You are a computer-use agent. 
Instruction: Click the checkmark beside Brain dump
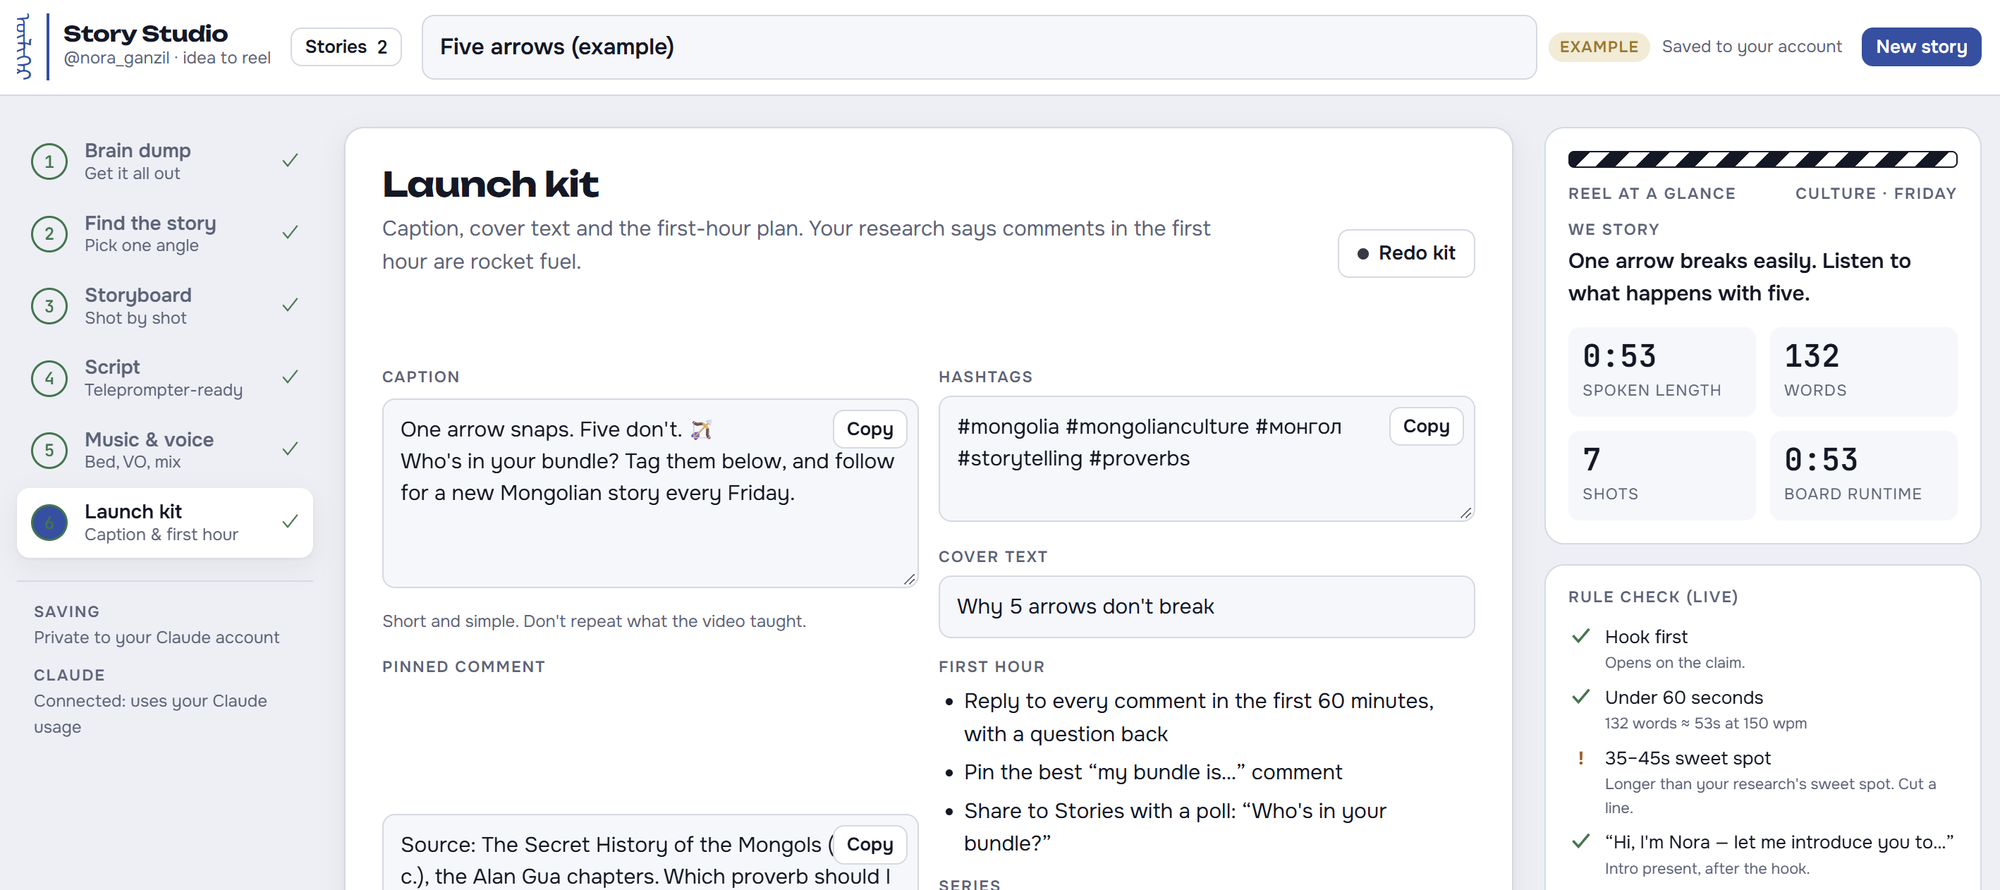click(x=290, y=160)
